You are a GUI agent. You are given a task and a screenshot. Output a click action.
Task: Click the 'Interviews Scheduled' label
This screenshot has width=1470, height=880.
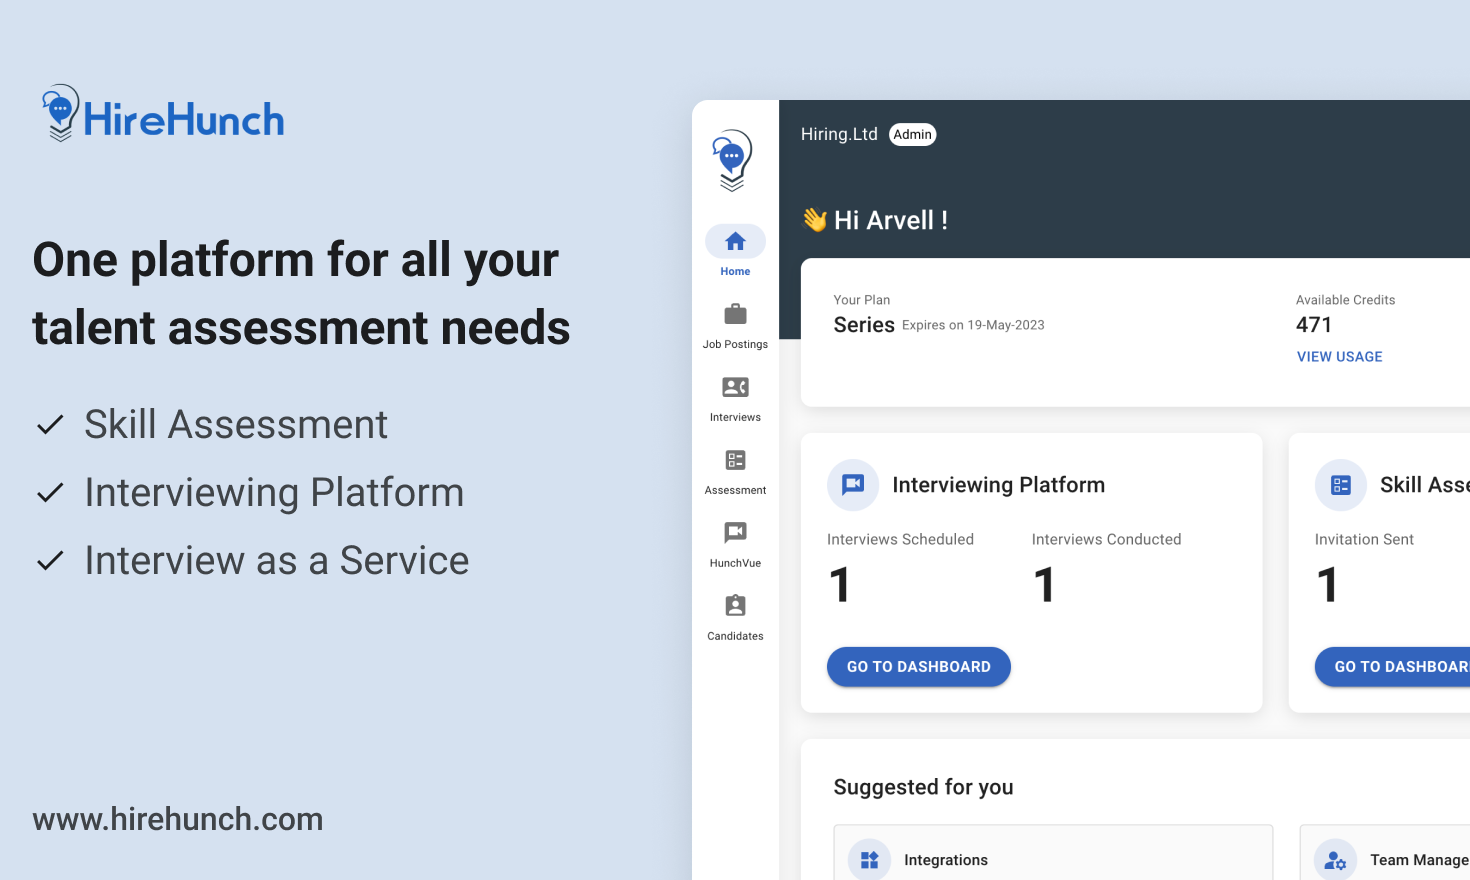(x=900, y=539)
